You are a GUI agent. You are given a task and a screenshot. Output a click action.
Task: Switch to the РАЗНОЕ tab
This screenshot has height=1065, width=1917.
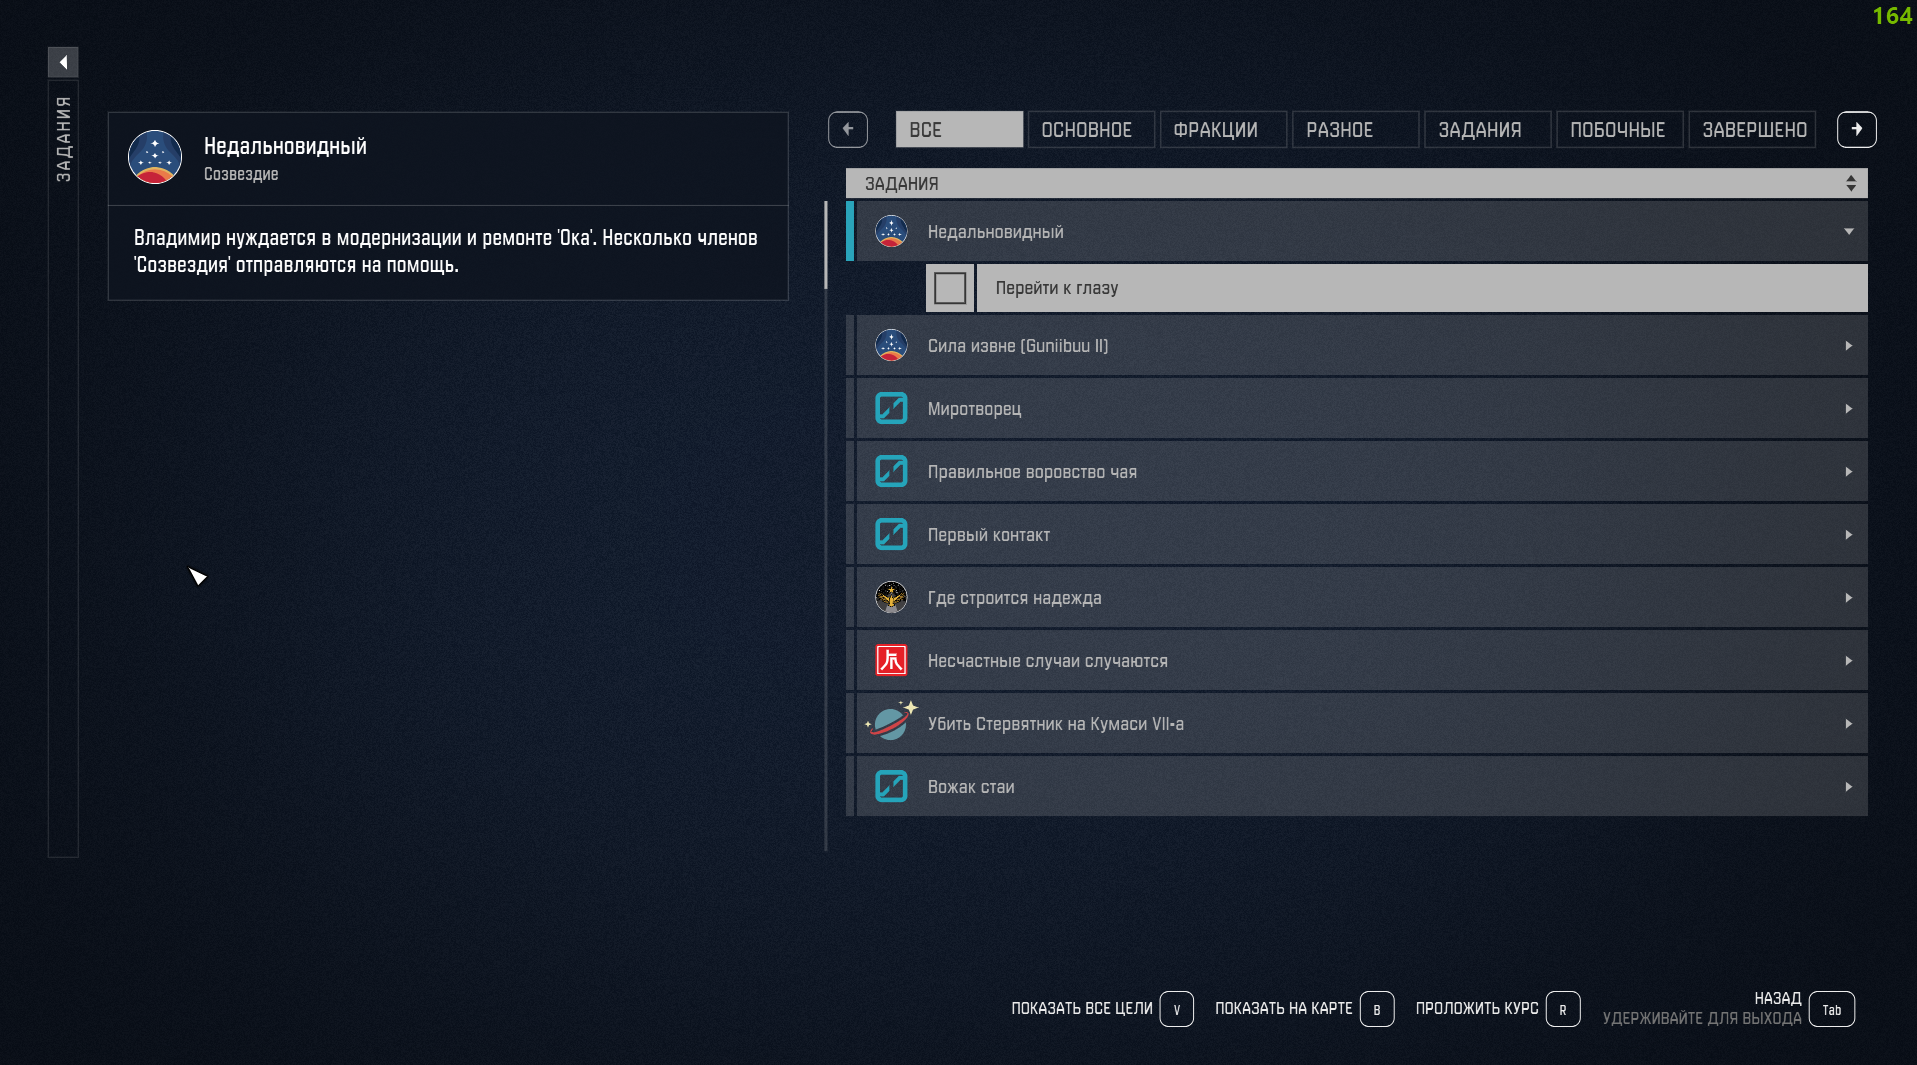(x=1355, y=129)
